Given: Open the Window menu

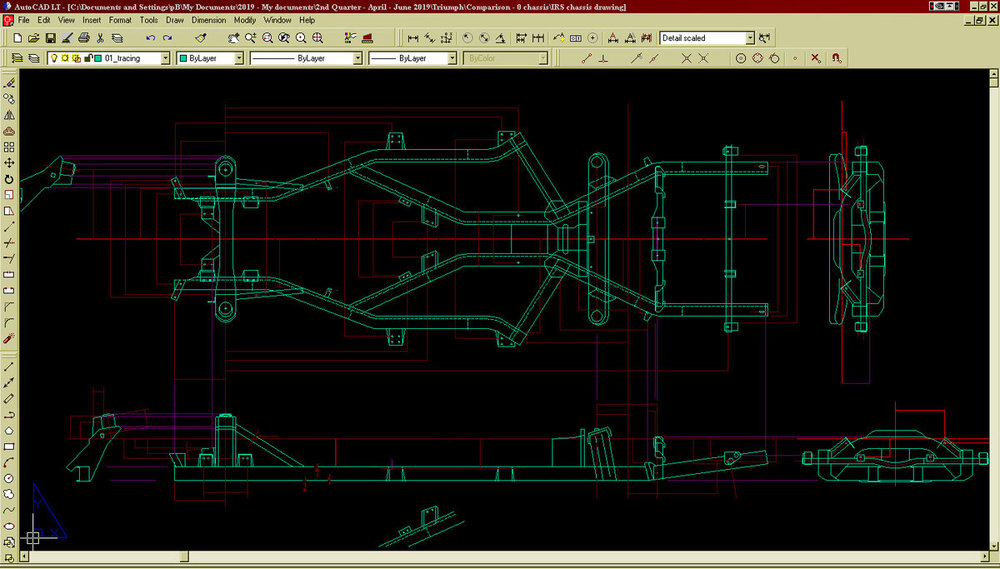Looking at the screenshot, I should click(x=277, y=20).
